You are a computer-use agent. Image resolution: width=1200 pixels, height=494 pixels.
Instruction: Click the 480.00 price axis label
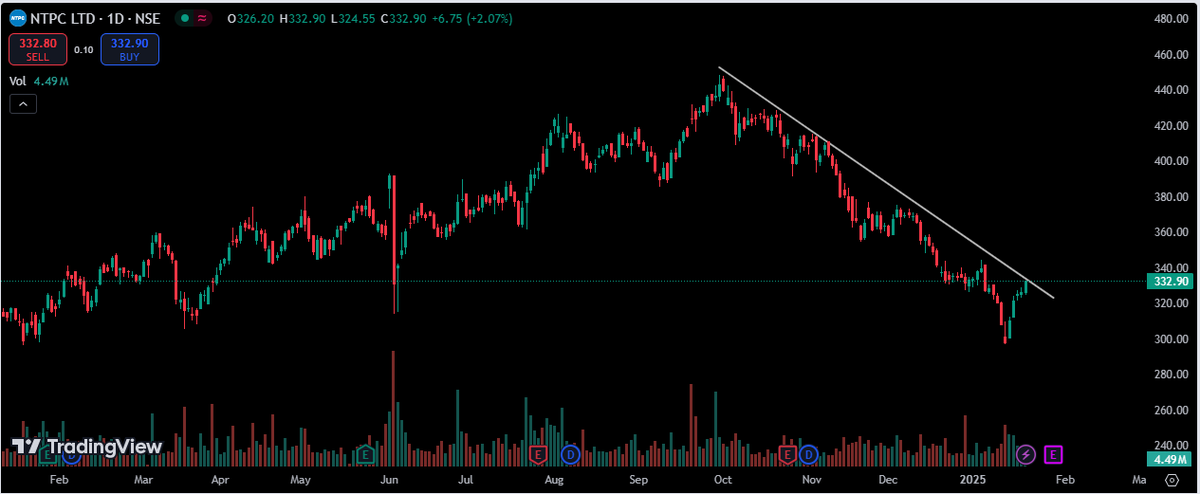[1169, 19]
